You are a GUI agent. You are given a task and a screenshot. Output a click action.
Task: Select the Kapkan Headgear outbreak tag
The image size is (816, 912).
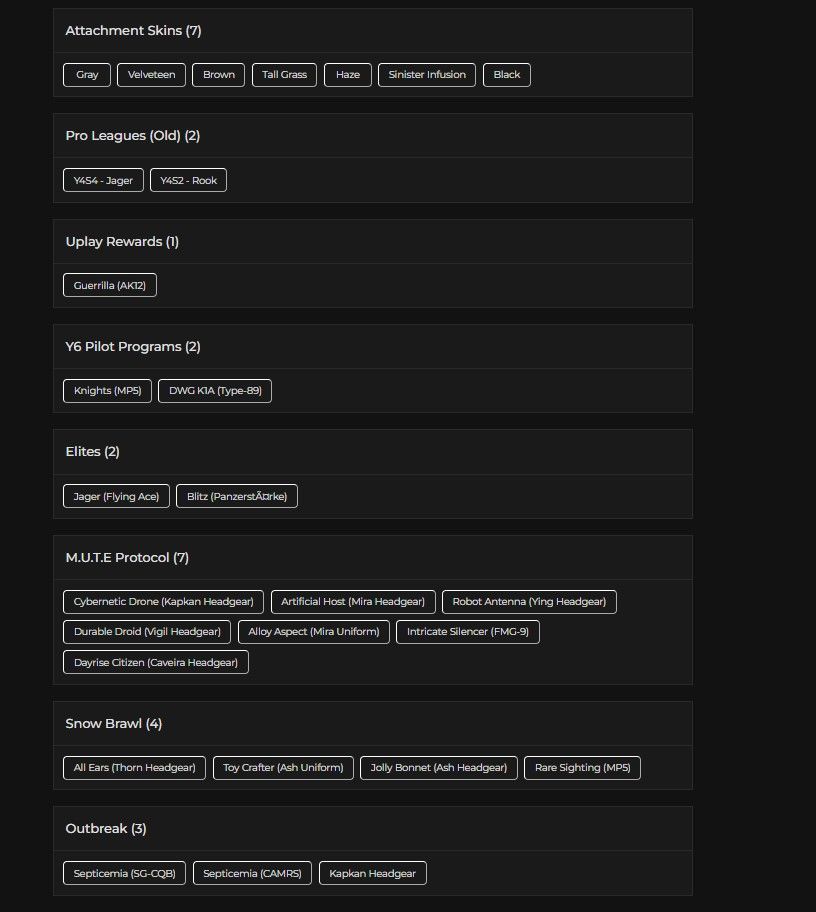coord(373,873)
